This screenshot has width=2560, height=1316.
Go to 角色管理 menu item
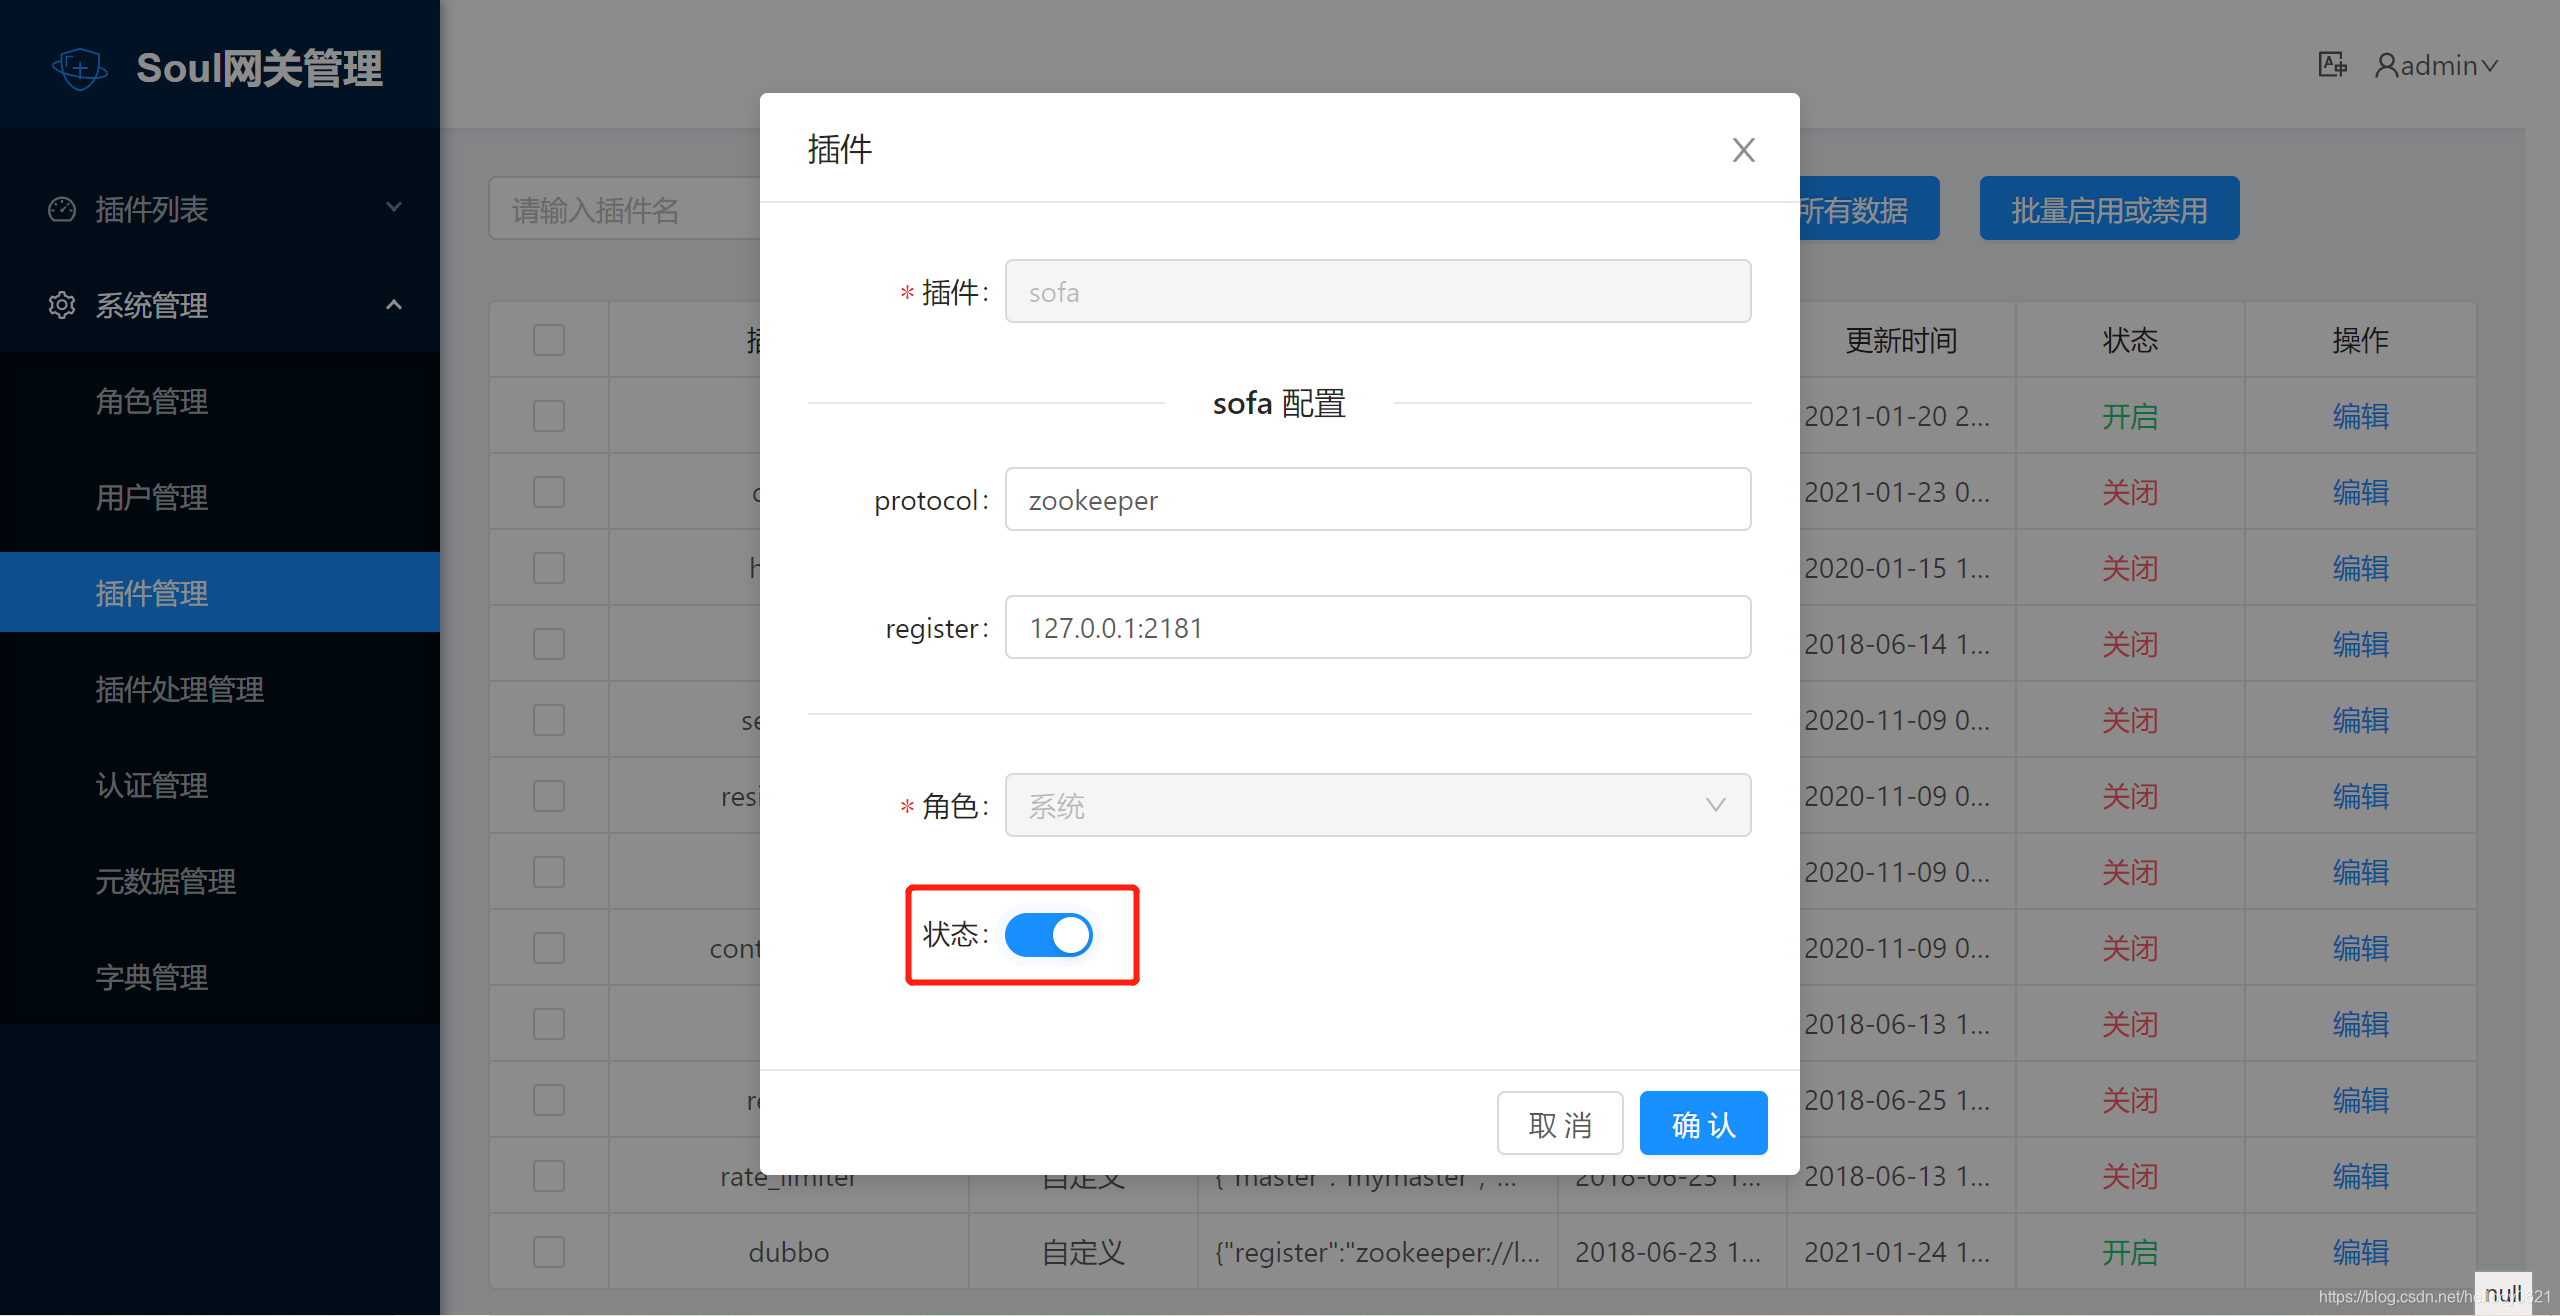pos(152,401)
